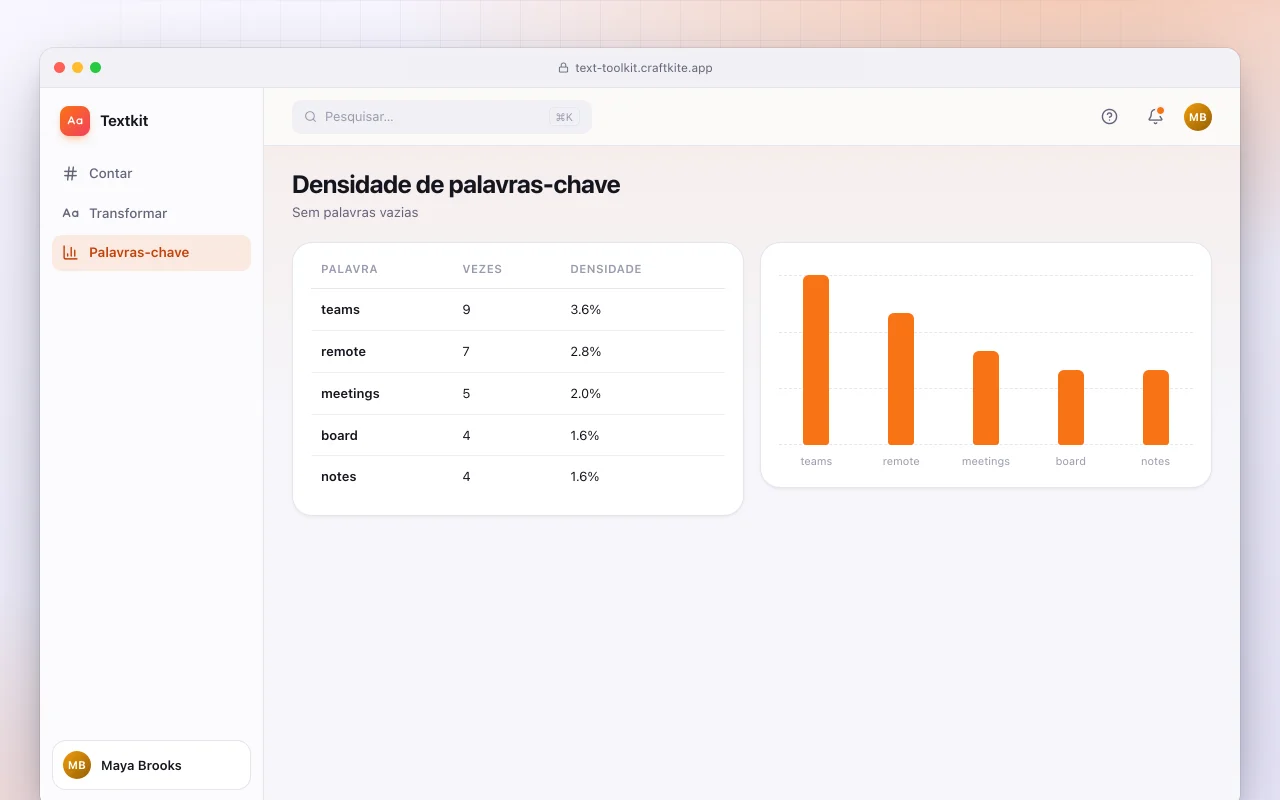This screenshot has height=800, width=1280.
Task: Open Maya Brooks profile card
Action: tap(151, 765)
